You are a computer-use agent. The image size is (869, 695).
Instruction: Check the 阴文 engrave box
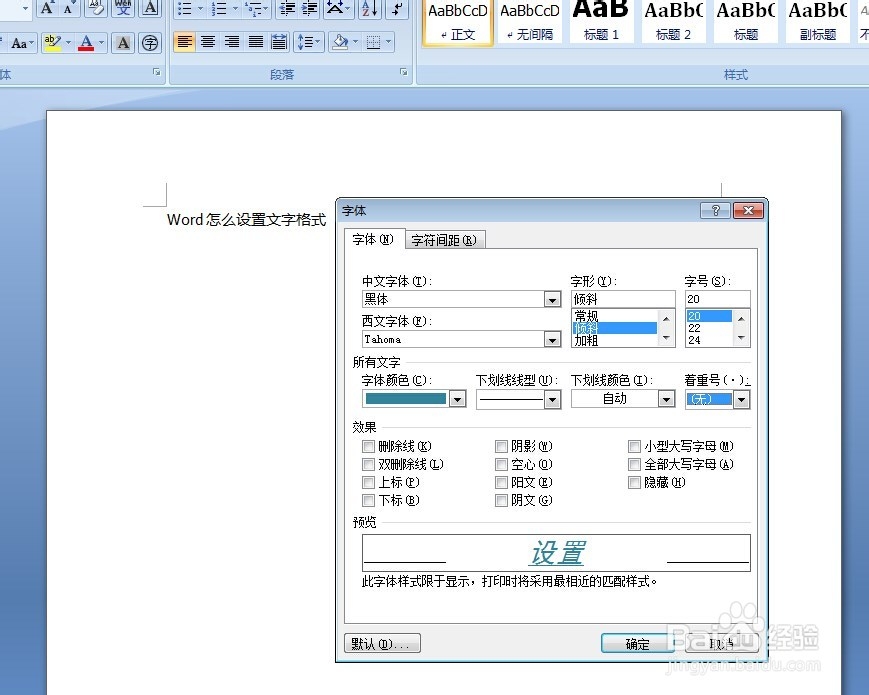[501, 500]
